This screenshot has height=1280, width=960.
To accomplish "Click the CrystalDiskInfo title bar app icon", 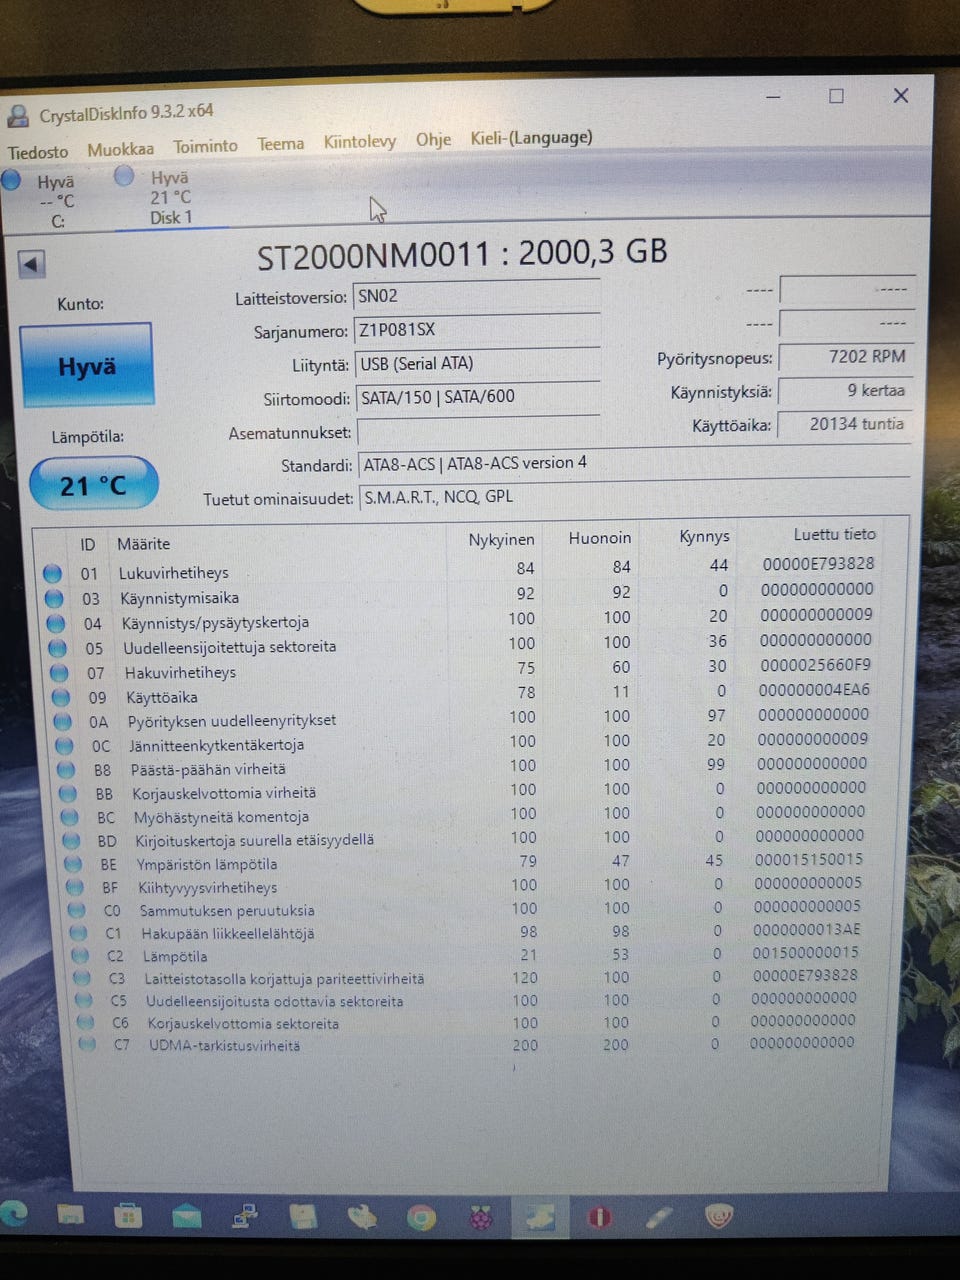I will 17,117.
